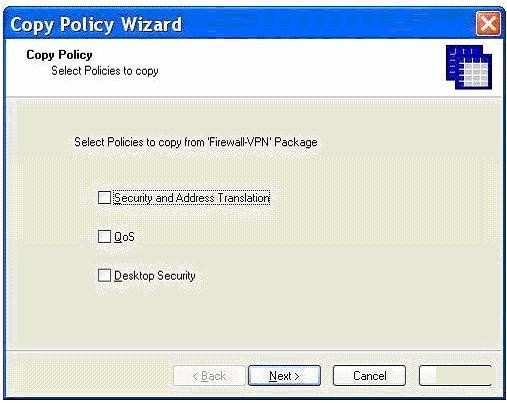Cancel the copy policy wizard
Screen dimensions: 507x403
pyautogui.click(x=369, y=376)
